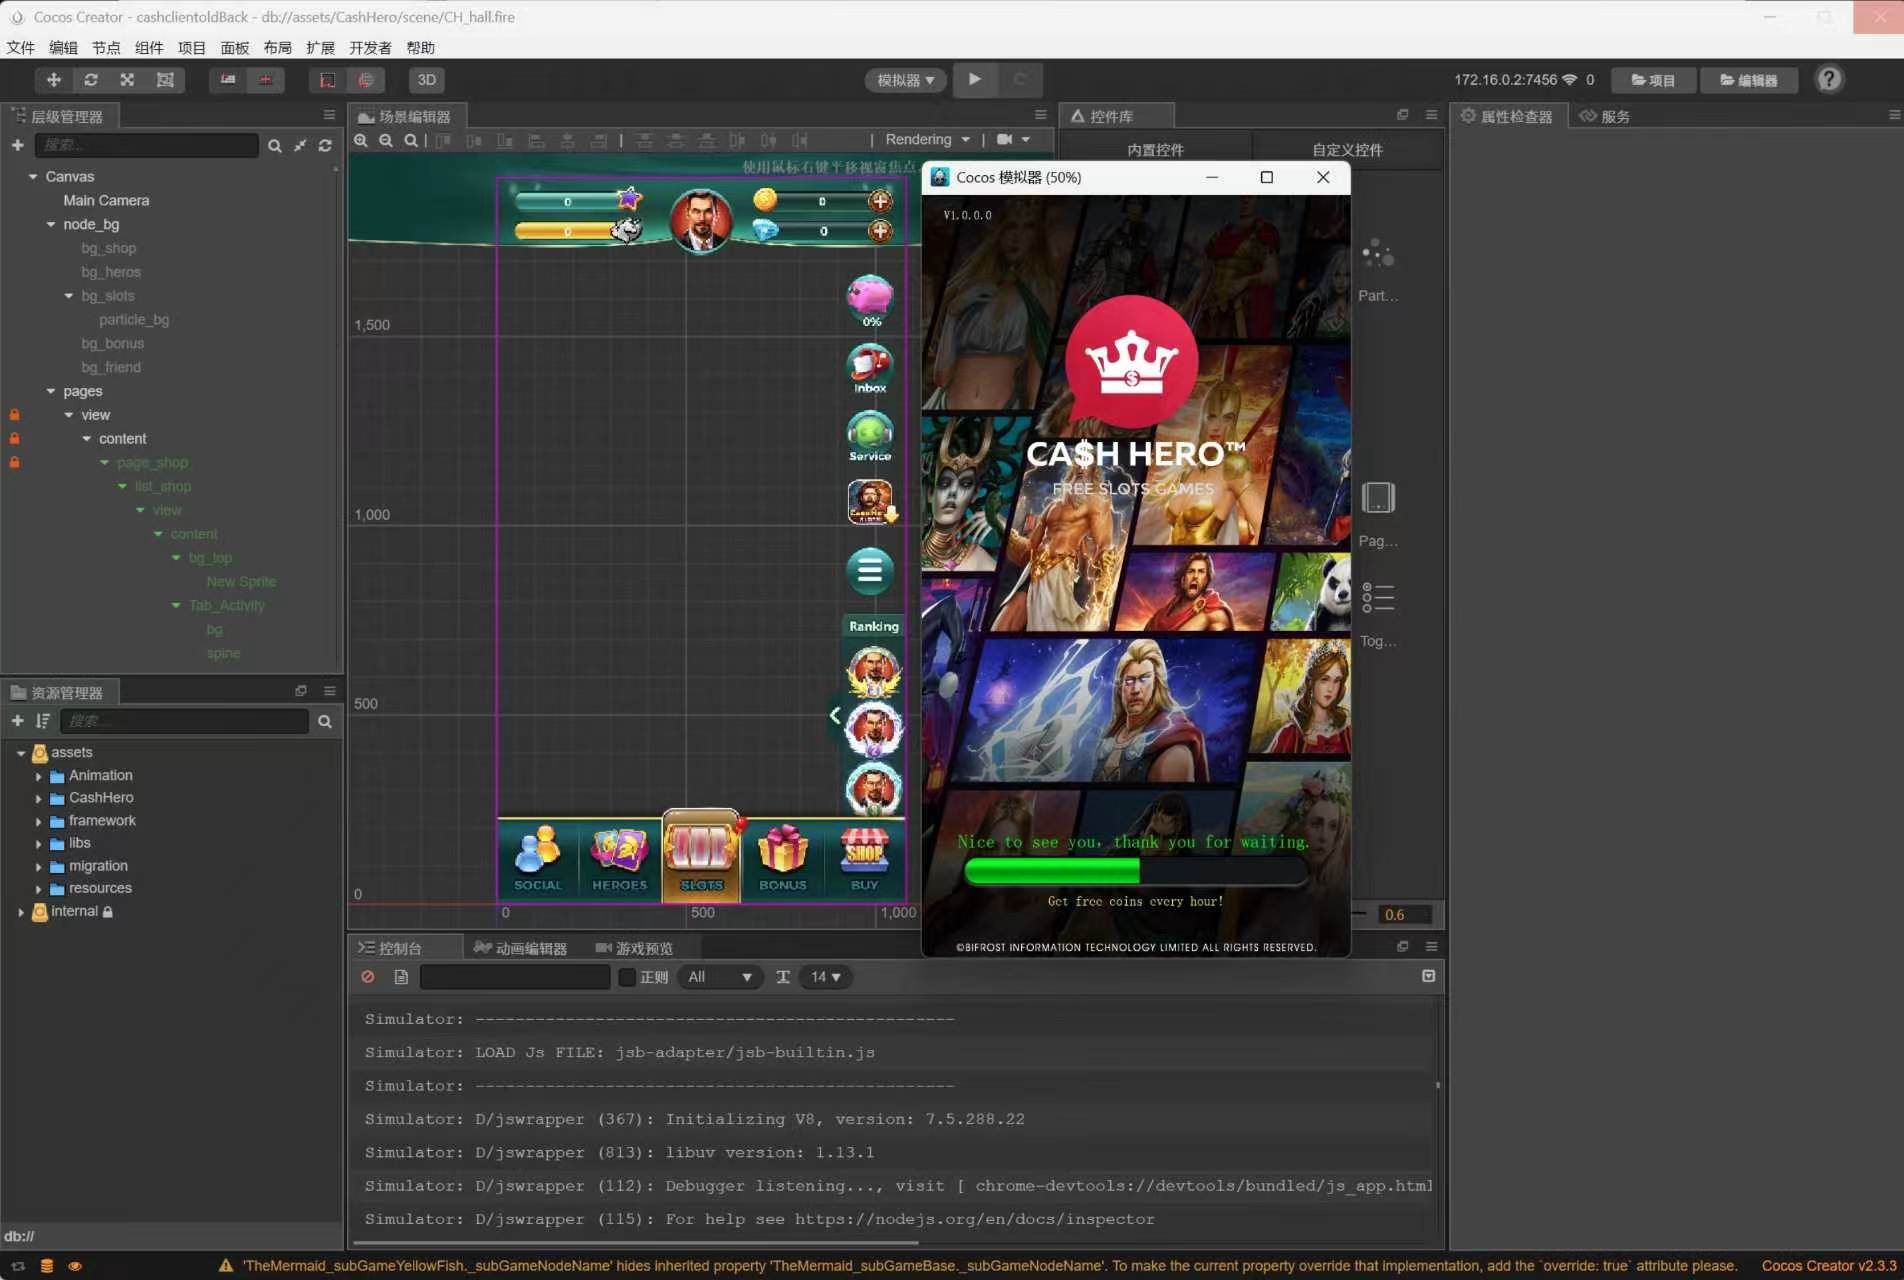The height and width of the screenshot is (1280, 1904).
Task: Click the green hamburger menu icon in scene
Action: pyautogui.click(x=870, y=571)
